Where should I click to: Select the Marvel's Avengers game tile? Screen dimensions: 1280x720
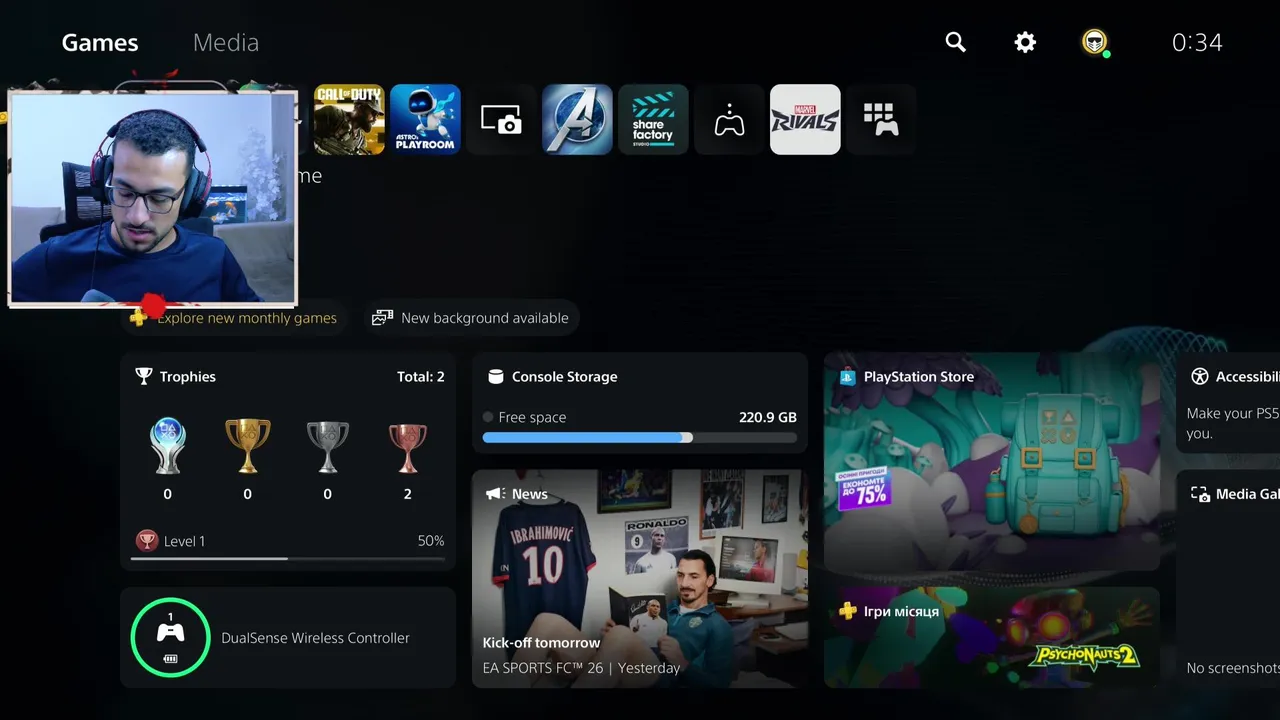tap(577, 120)
